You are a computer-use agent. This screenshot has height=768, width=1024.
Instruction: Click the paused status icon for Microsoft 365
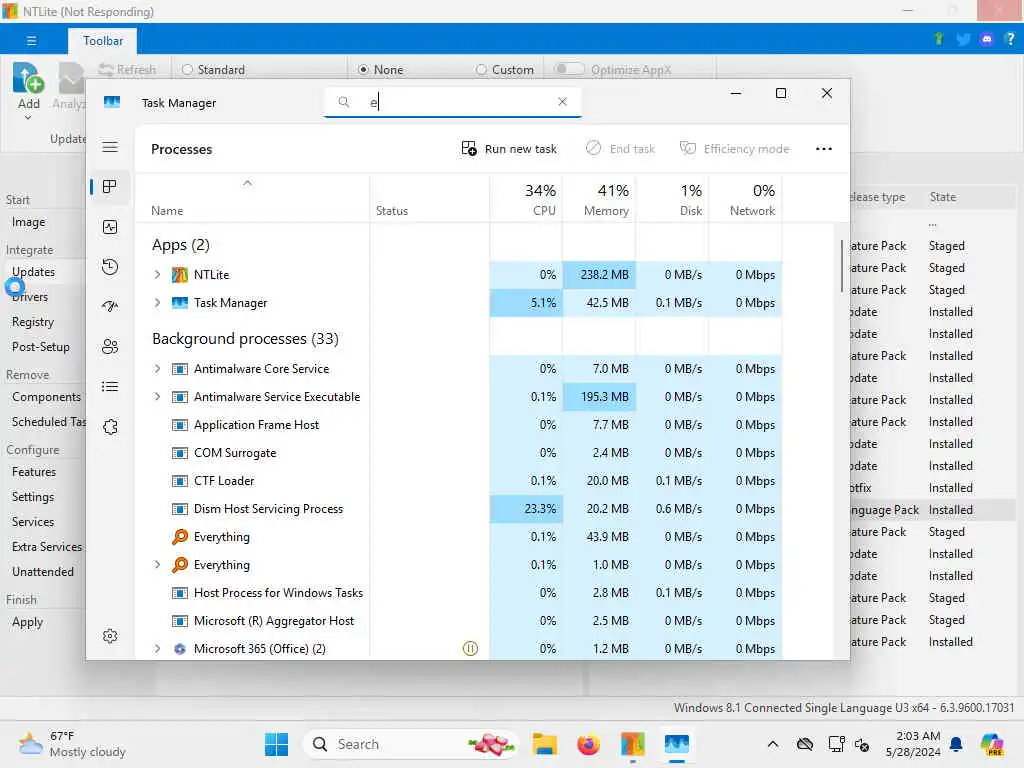pyautogui.click(x=470, y=648)
